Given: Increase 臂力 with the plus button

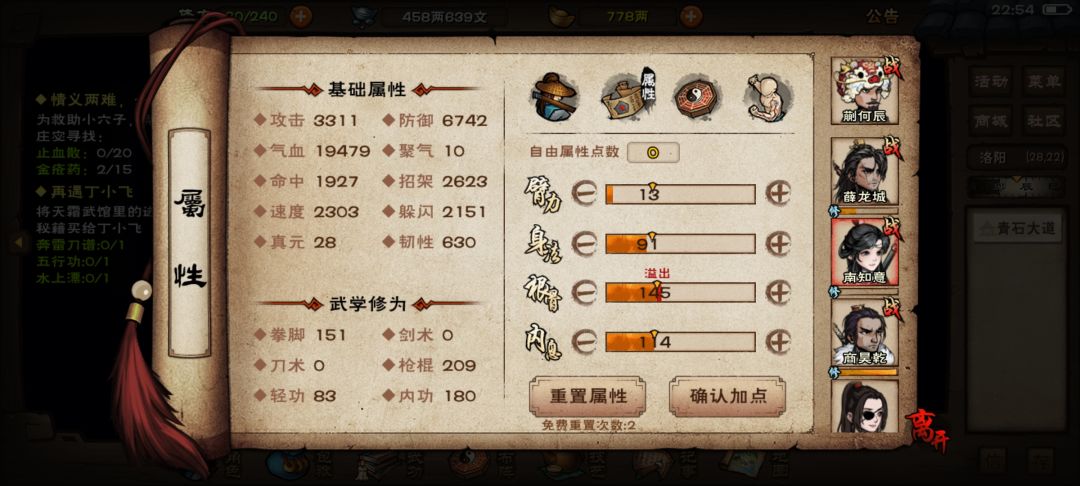Looking at the screenshot, I should (x=778, y=194).
